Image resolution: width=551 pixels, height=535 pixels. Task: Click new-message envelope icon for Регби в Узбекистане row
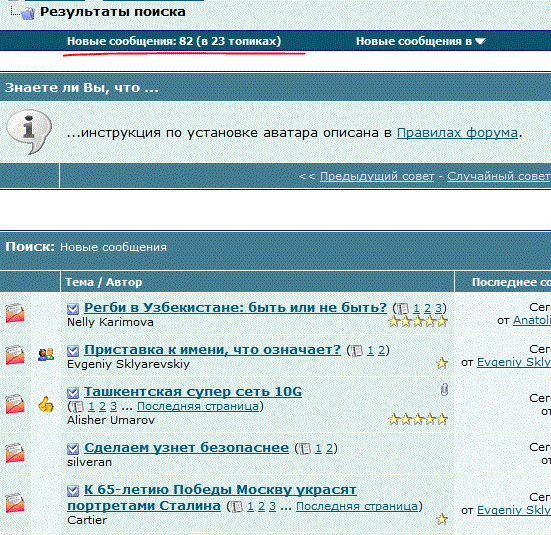coord(15,313)
